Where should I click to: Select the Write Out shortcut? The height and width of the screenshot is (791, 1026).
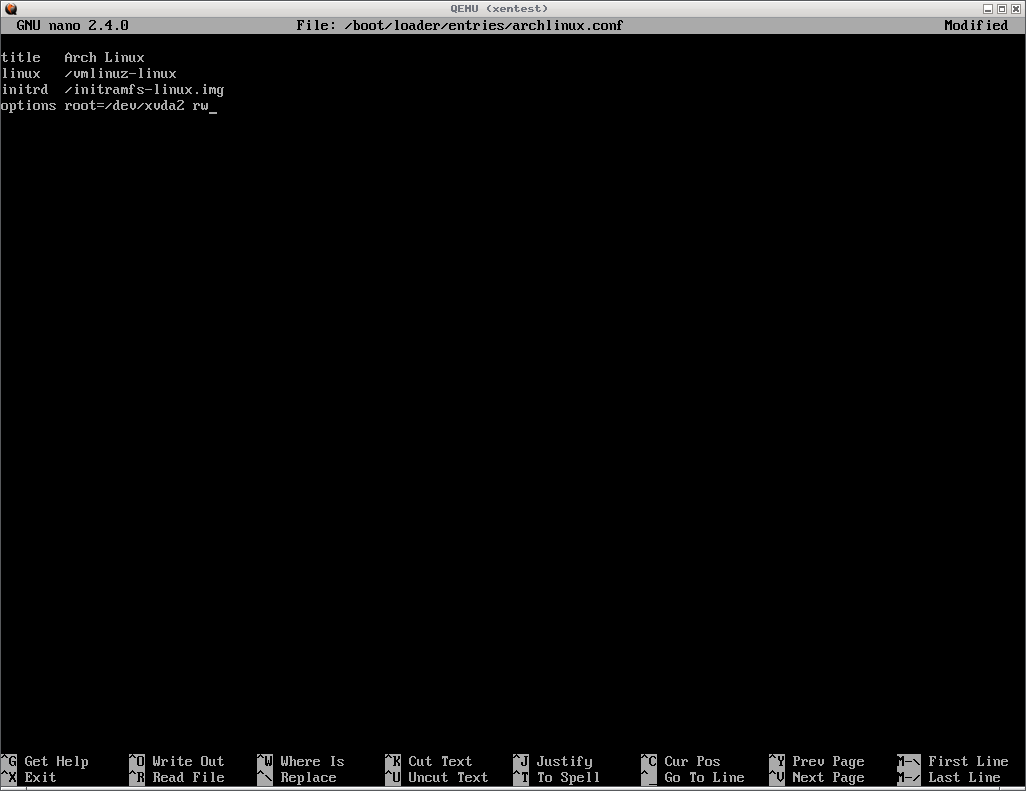click(187, 761)
